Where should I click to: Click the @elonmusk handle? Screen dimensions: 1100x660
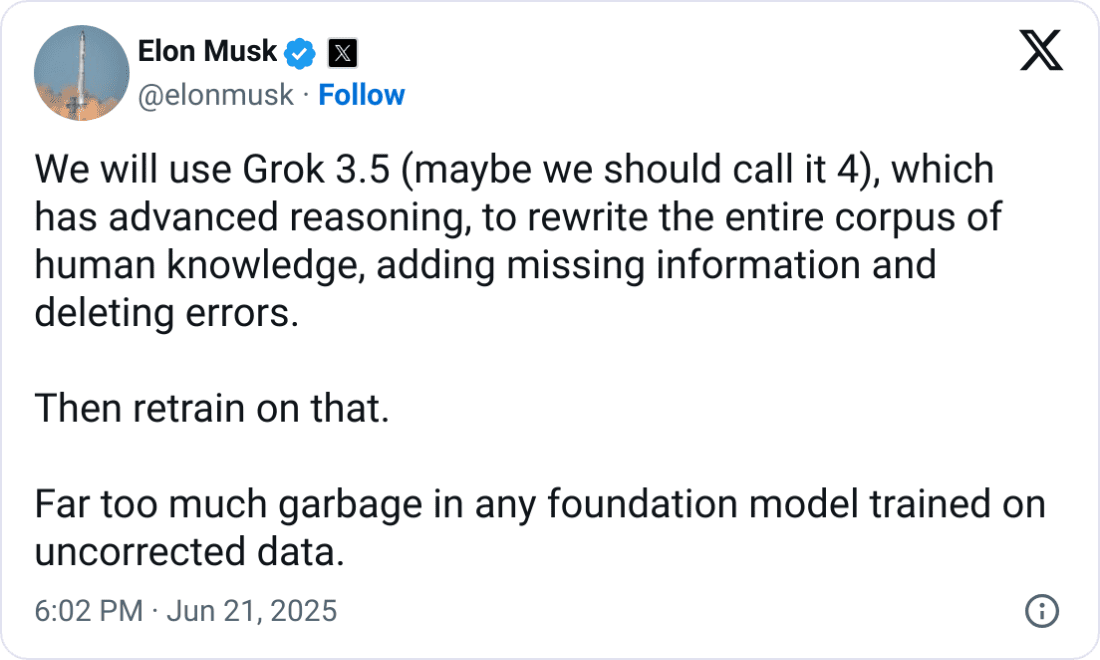click(216, 95)
